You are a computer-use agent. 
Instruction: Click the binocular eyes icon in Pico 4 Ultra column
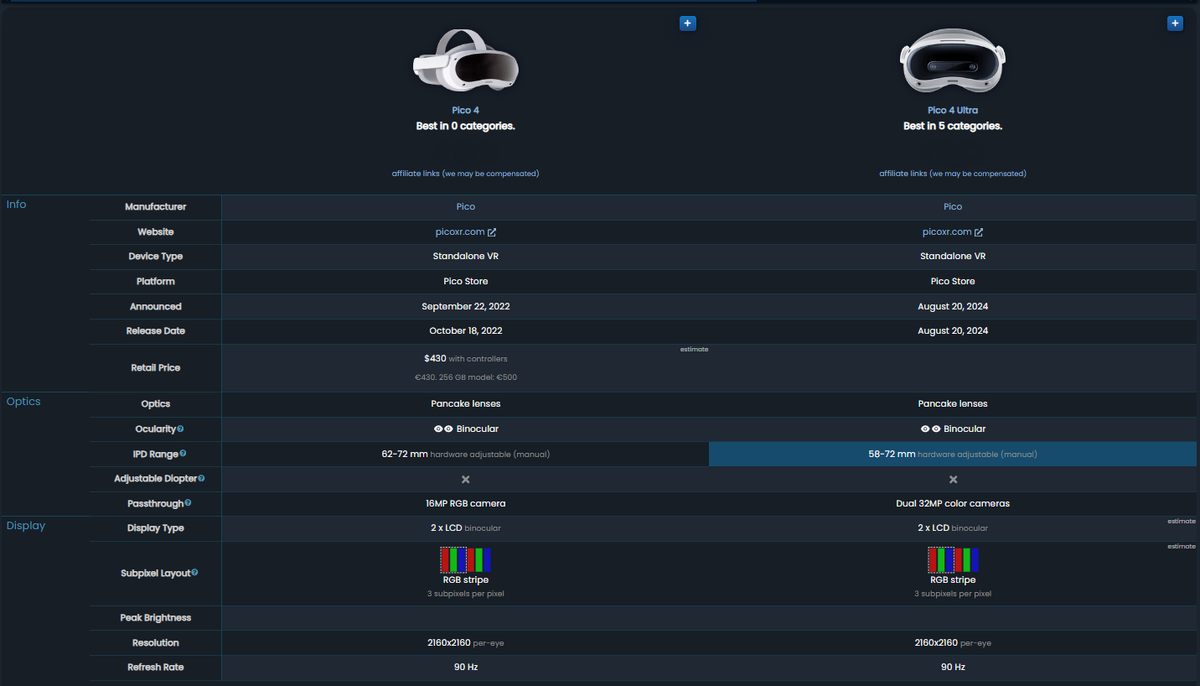point(930,429)
